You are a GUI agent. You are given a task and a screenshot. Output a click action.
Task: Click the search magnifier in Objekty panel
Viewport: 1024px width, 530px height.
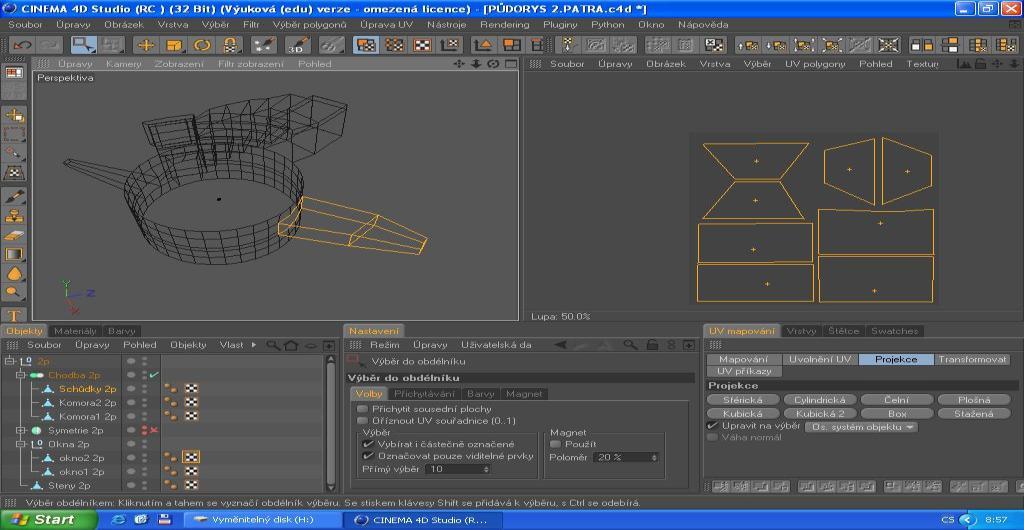coord(273,345)
